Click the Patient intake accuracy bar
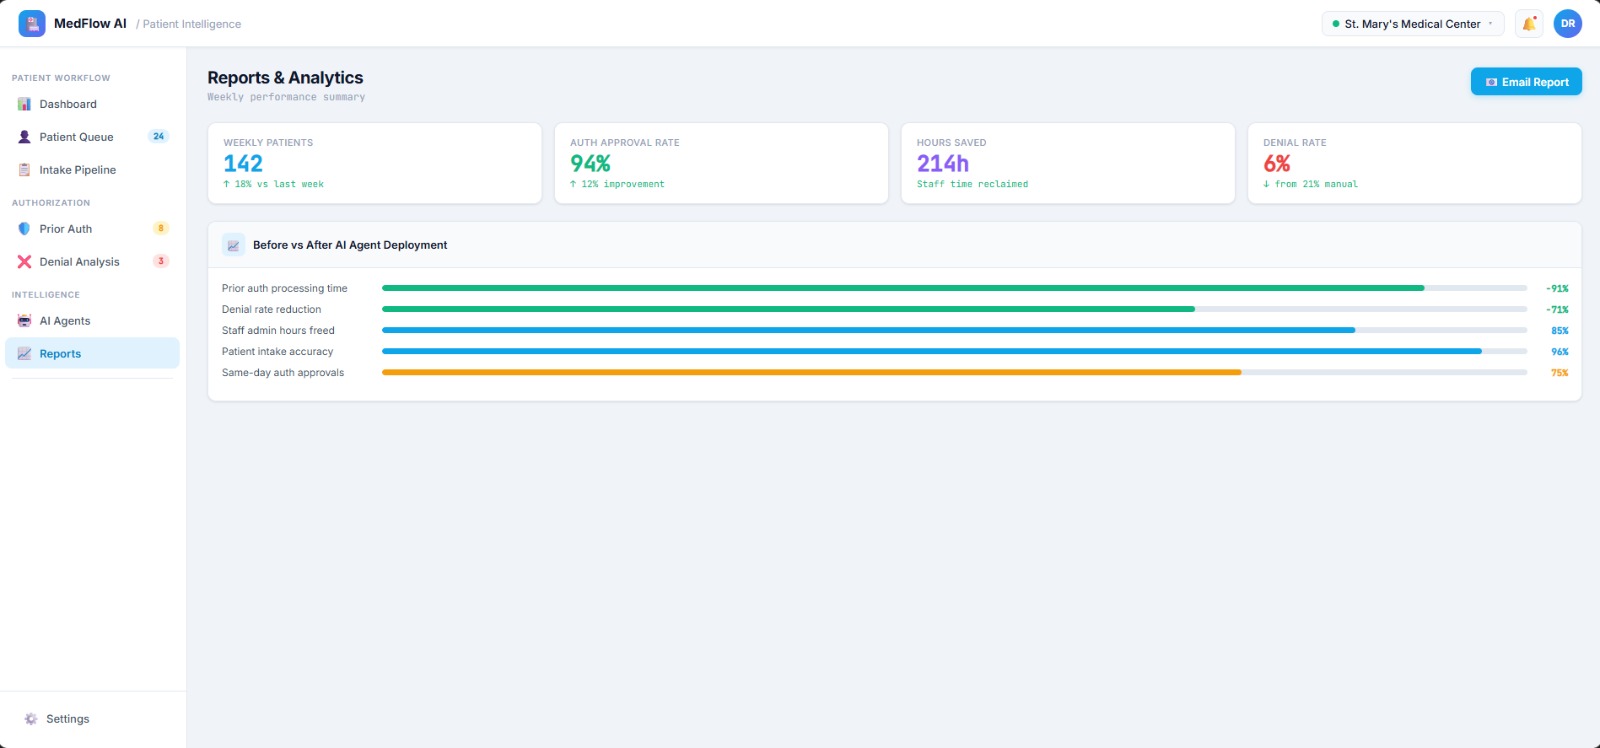Screen dimensions: 1600x748 click(x=954, y=351)
